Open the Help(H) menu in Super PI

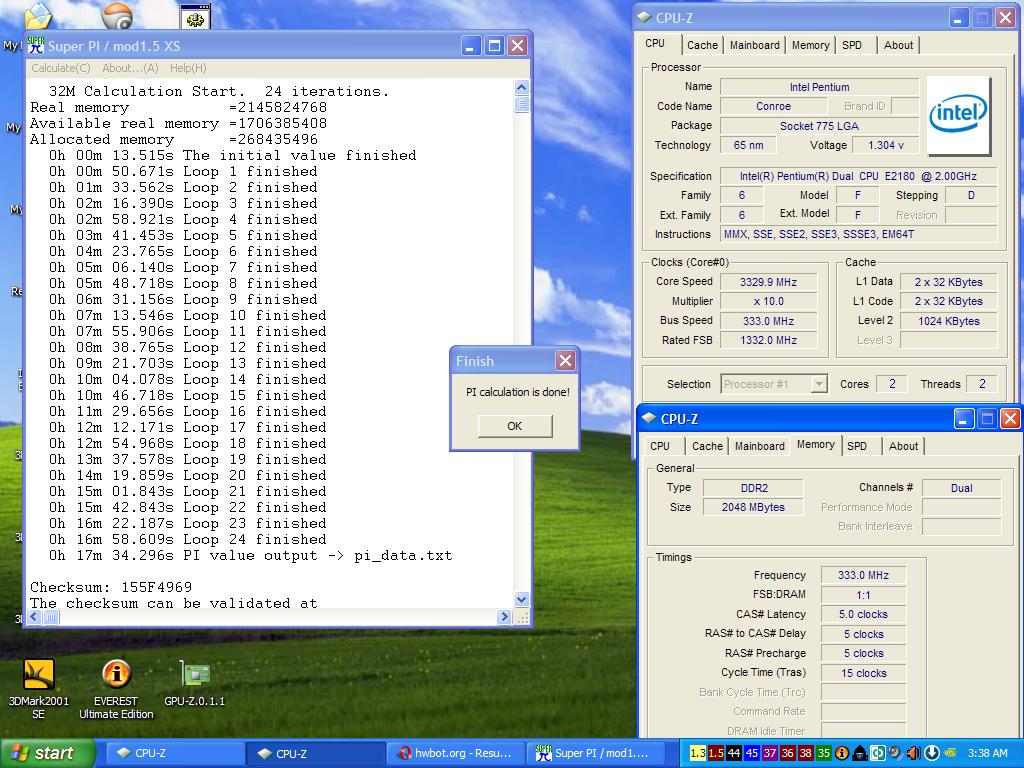click(x=188, y=68)
